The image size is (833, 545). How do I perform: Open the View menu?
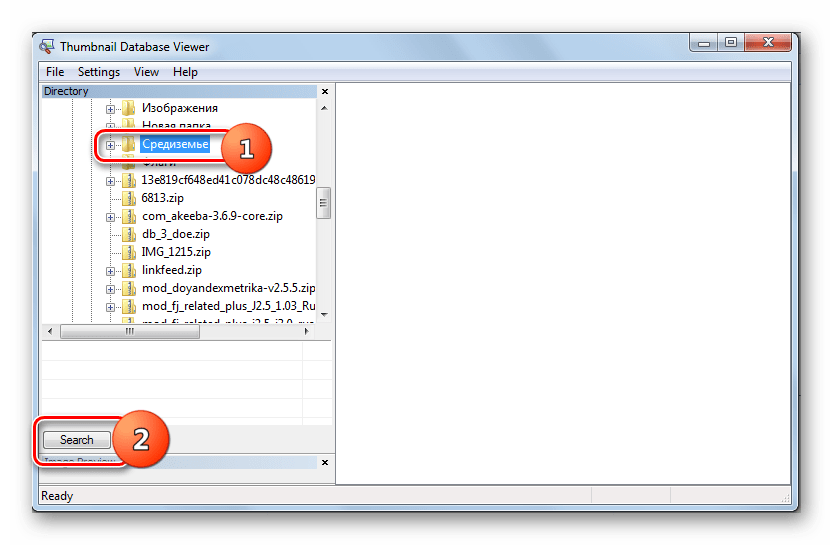point(146,72)
